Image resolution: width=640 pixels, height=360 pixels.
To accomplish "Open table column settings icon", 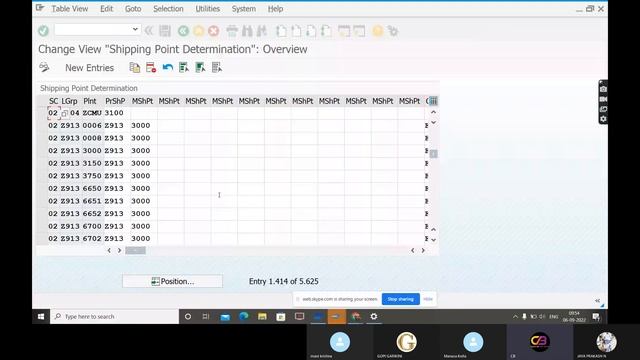I will pyautogui.click(x=433, y=101).
